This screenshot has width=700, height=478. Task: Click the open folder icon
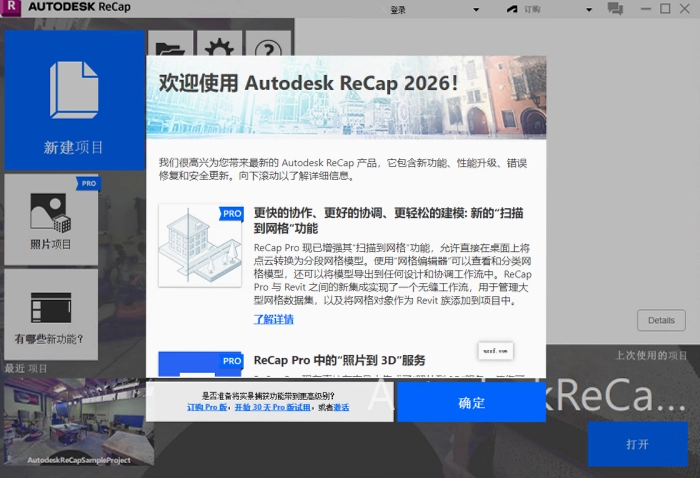click(171, 43)
